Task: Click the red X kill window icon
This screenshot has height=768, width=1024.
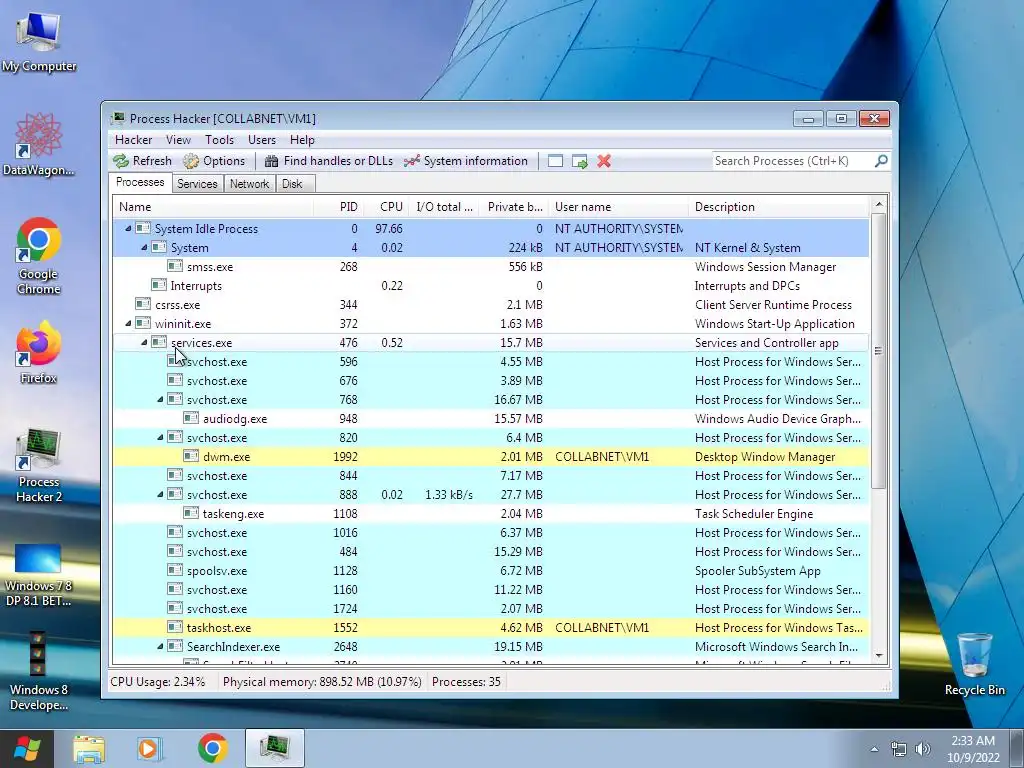Action: tap(604, 161)
